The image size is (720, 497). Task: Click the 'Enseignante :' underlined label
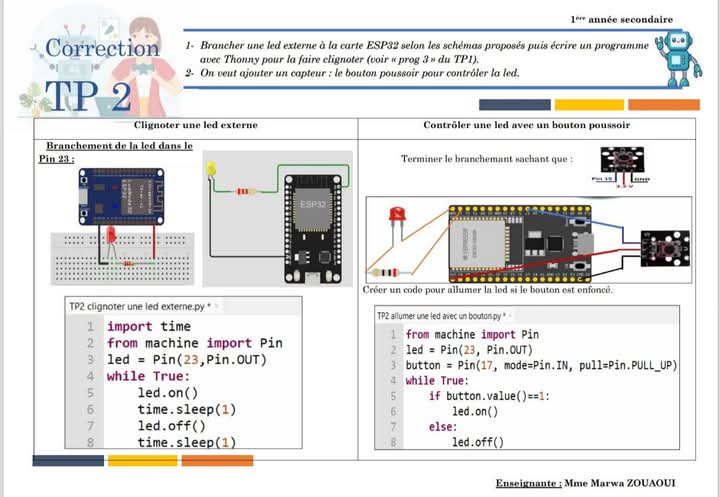pos(527,483)
